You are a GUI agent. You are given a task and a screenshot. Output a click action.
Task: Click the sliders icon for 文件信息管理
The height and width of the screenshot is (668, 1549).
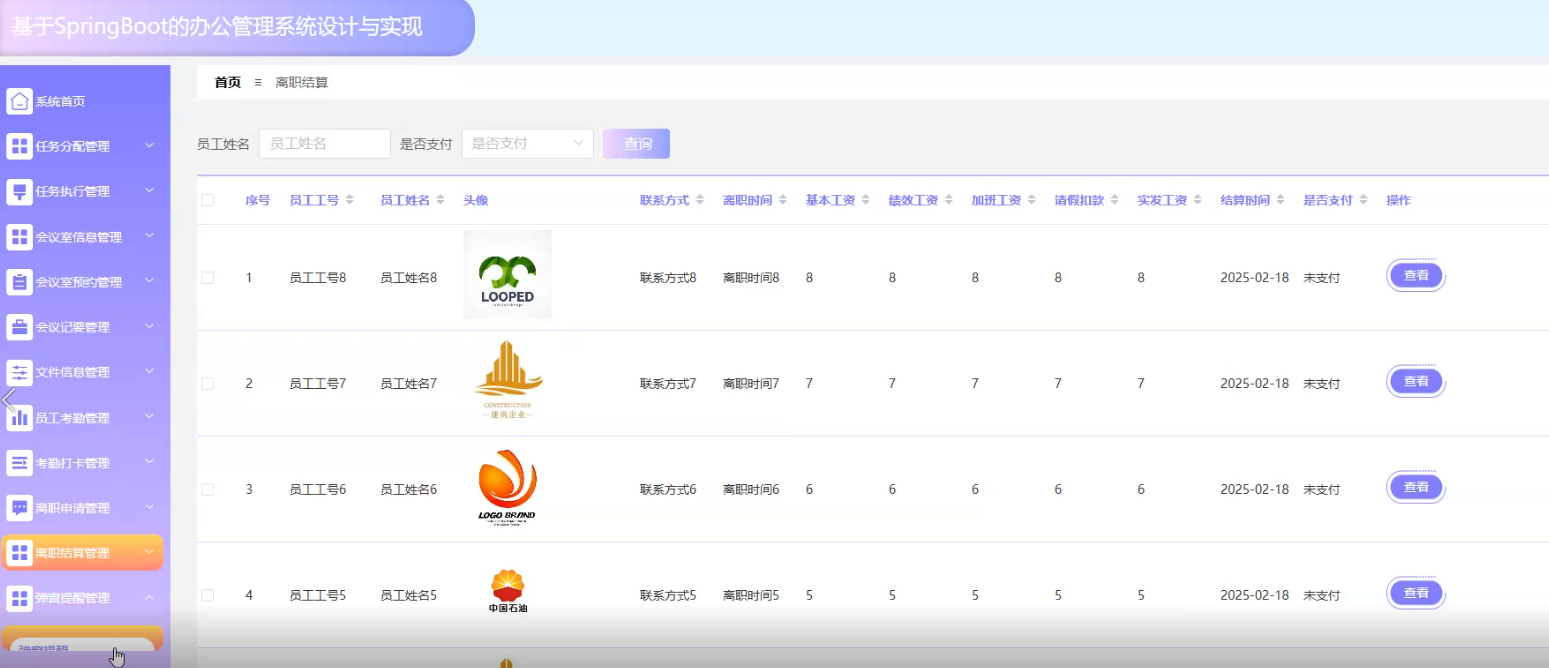tap(19, 372)
